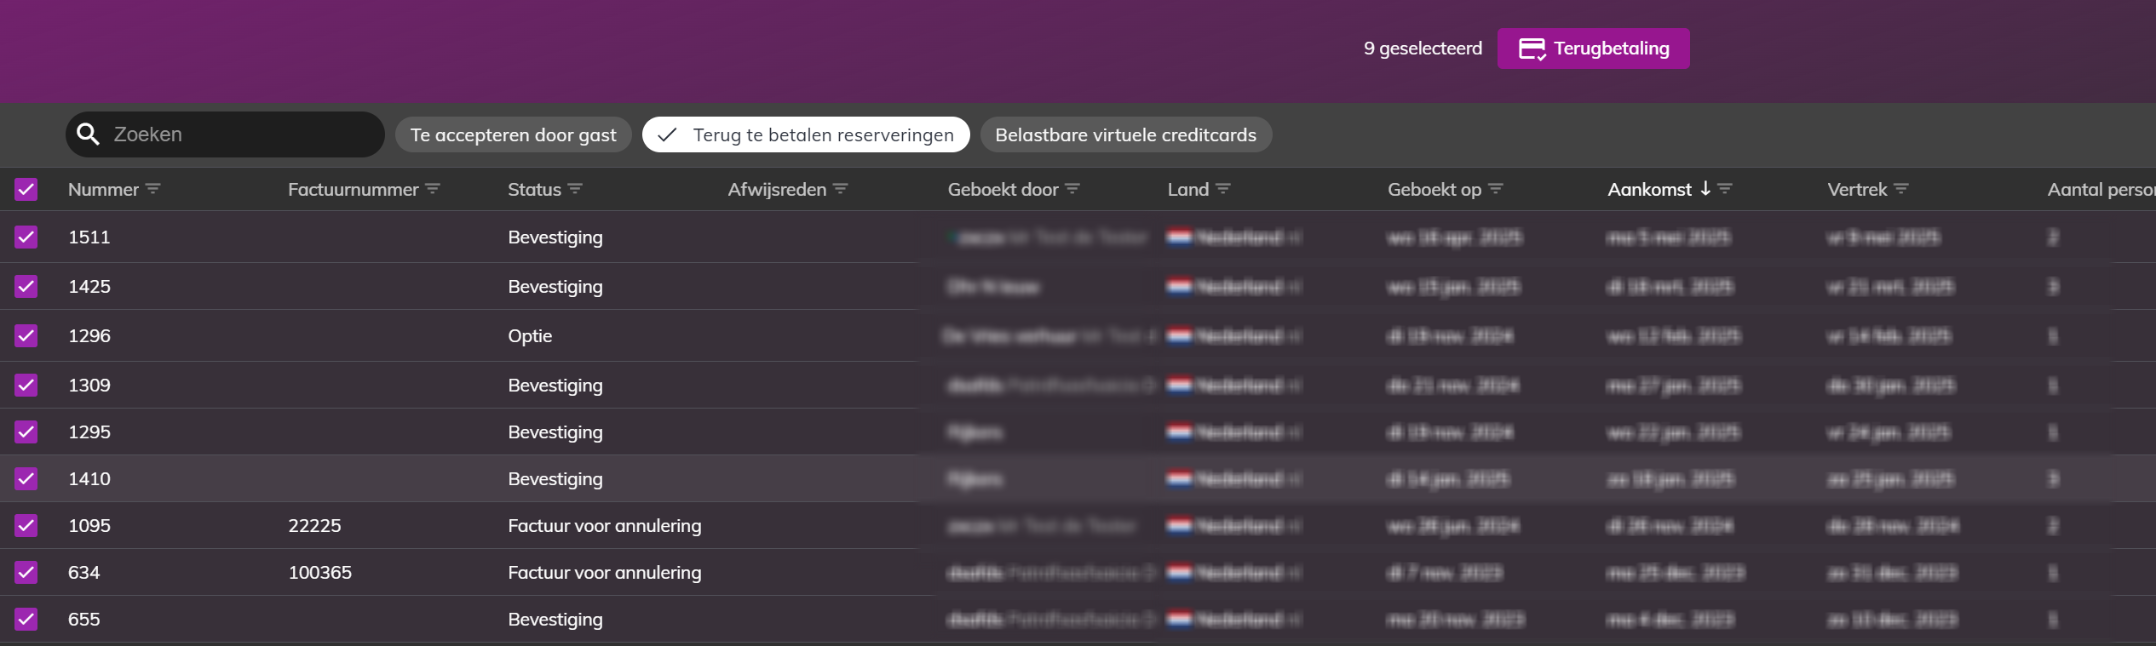Open the Geboekt op column filter icon
Image resolution: width=2156 pixels, height=646 pixels.
tap(1496, 189)
